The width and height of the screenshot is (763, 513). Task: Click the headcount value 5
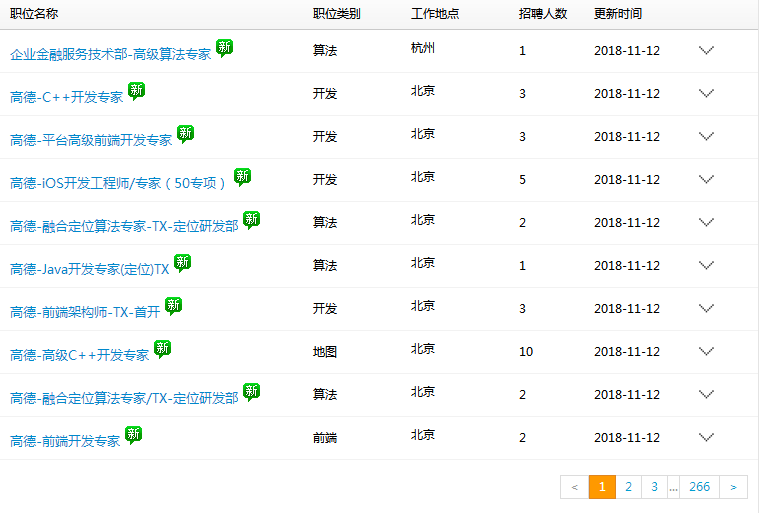[x=523, y=180]
